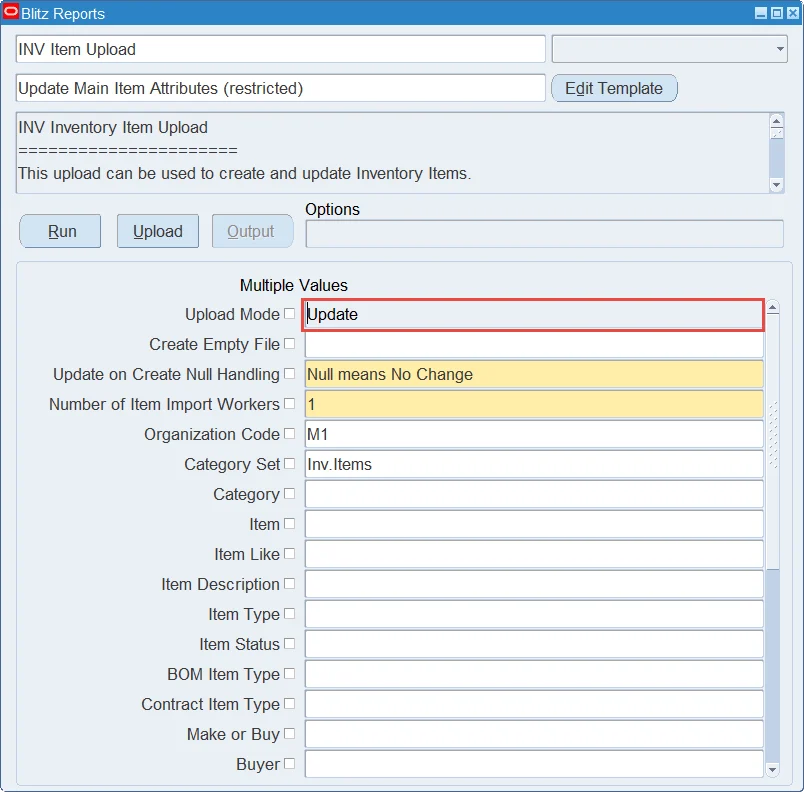This screenshot has height=792, width=804.
Task: Tick Item Like multiple values checkbox
Action: pyautogui.click(x=290, y=553)
